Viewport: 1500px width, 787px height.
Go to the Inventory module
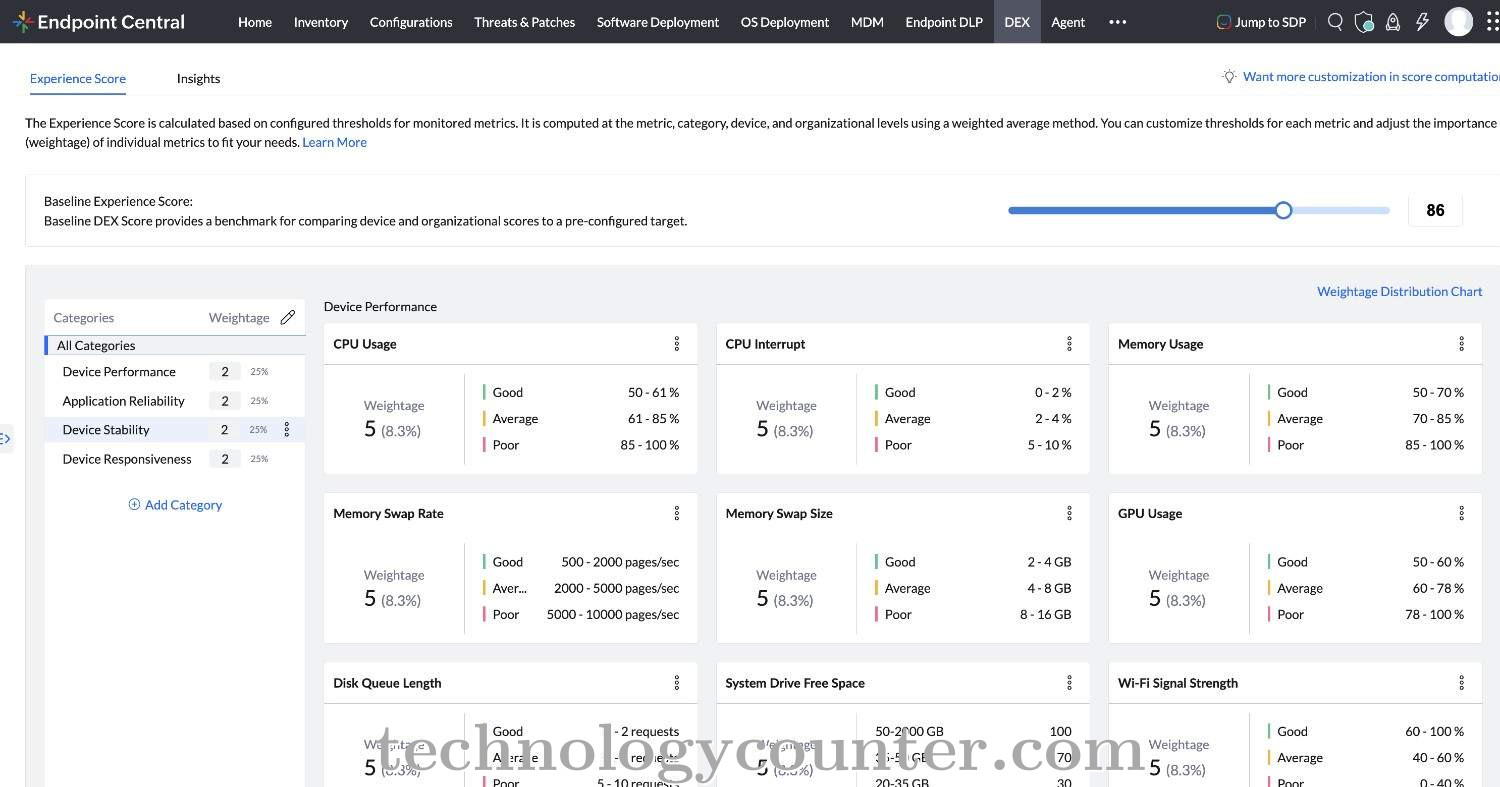coord(321,22)
